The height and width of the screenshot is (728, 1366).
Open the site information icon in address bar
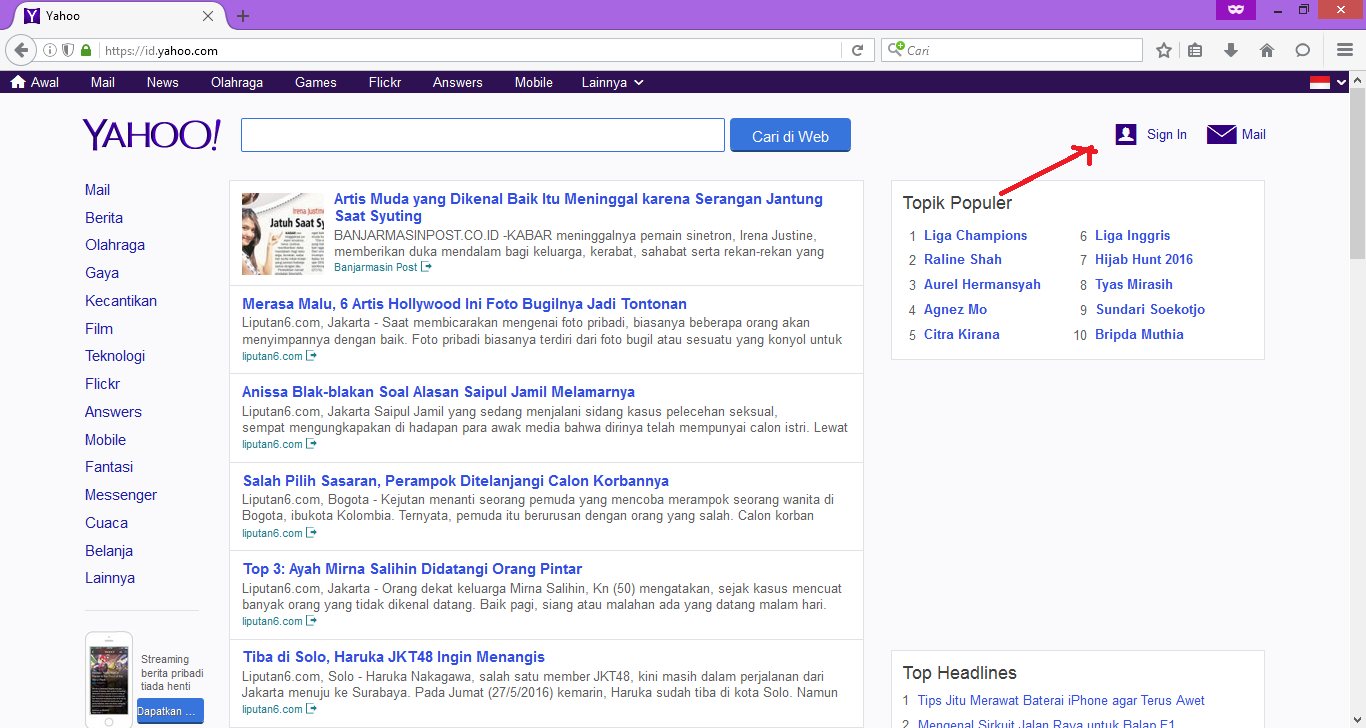50,50
